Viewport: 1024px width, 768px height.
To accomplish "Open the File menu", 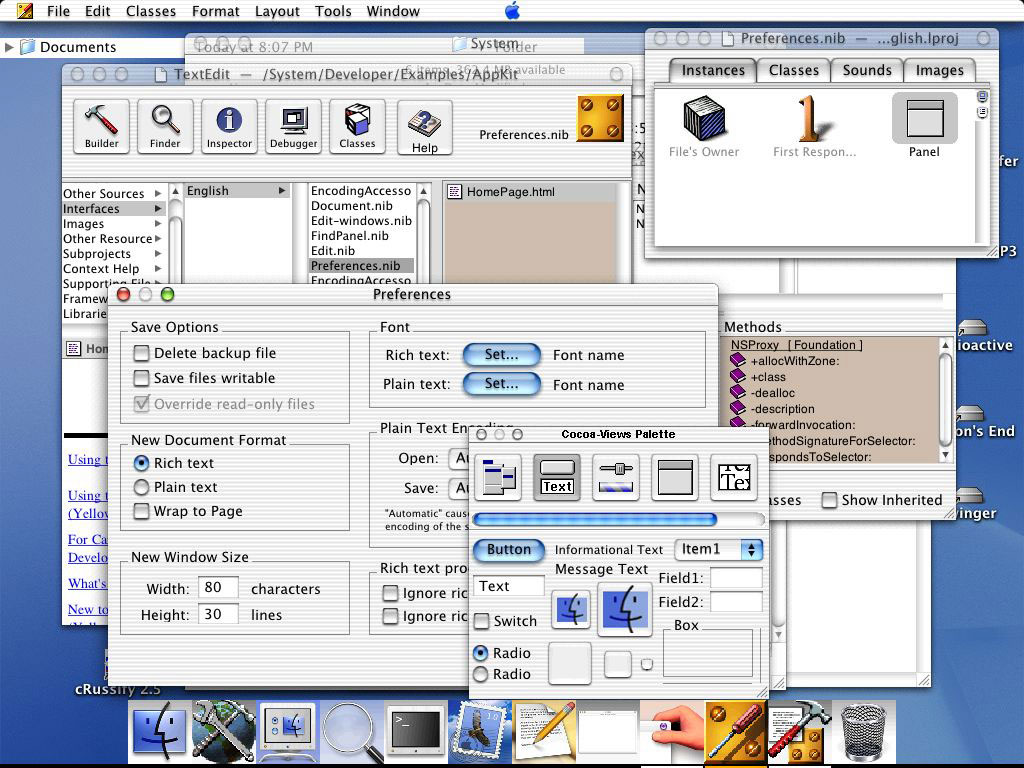I will point(58,11).
